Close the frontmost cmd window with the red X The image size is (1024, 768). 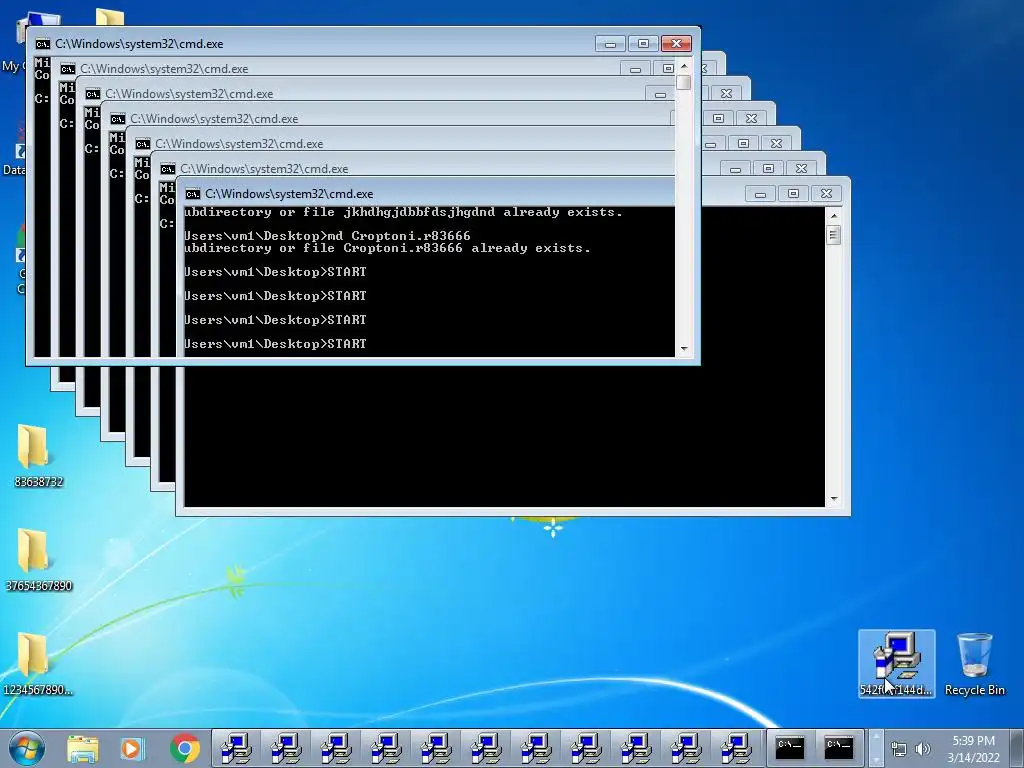pos(677,44)
